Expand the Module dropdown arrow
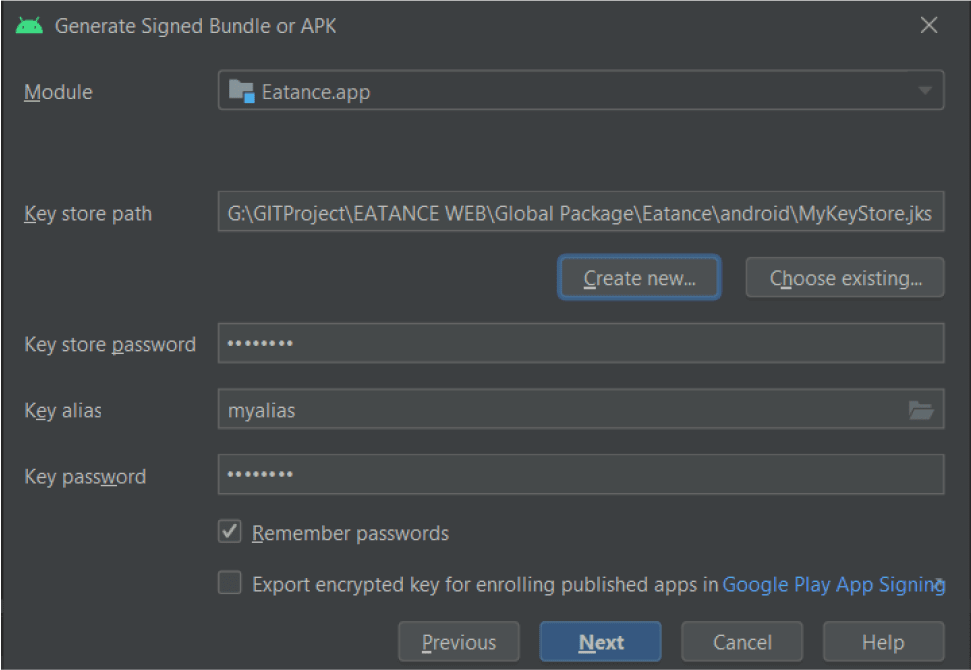The width and height of the screenshot is (971, 670). (924, 92)
